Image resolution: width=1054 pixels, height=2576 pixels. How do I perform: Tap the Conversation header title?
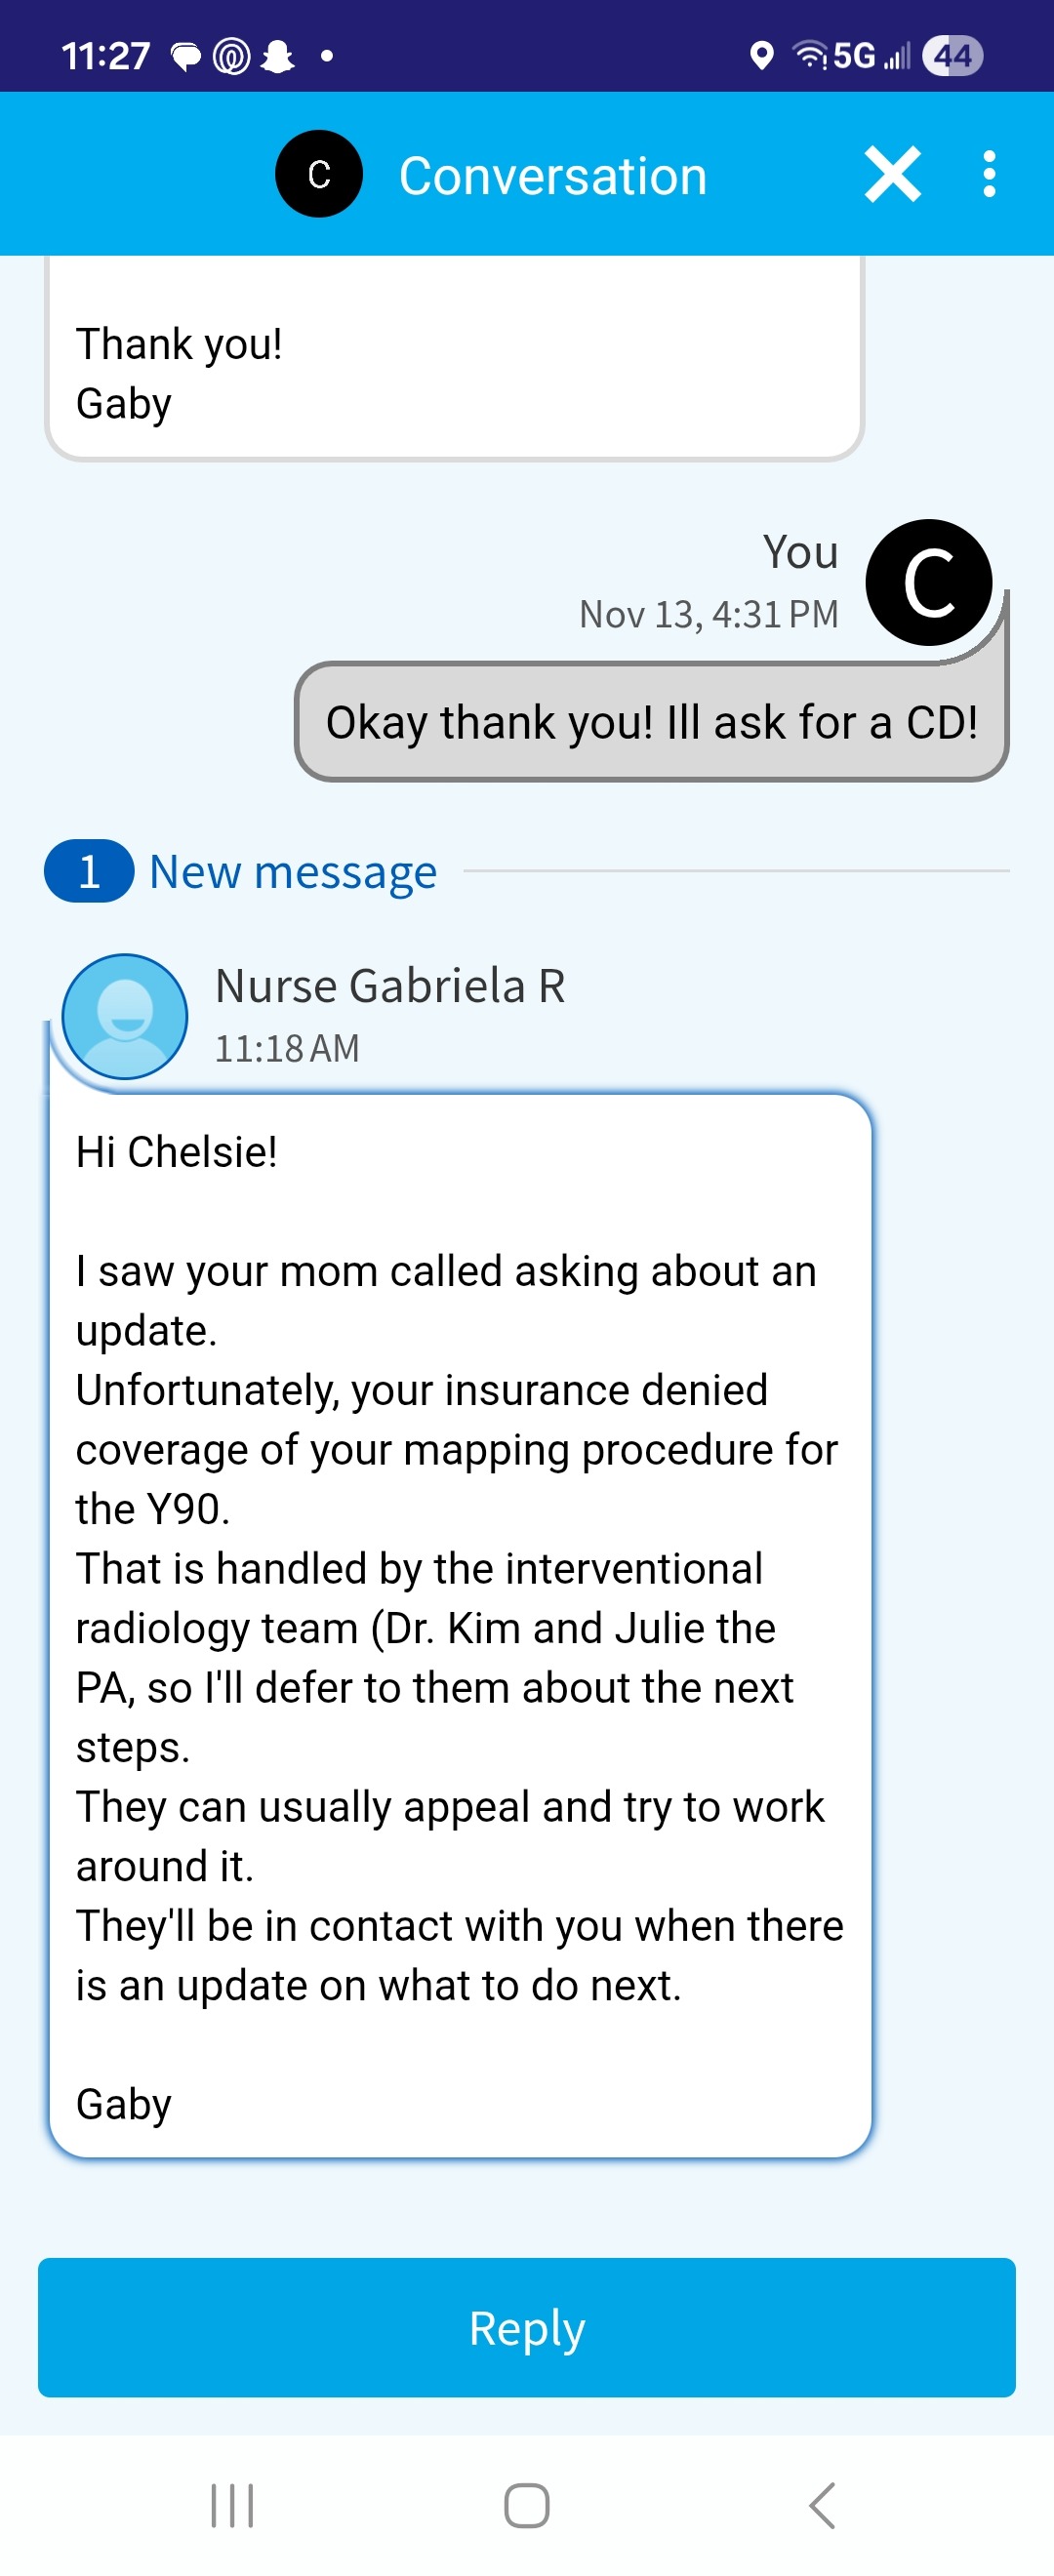553,177
